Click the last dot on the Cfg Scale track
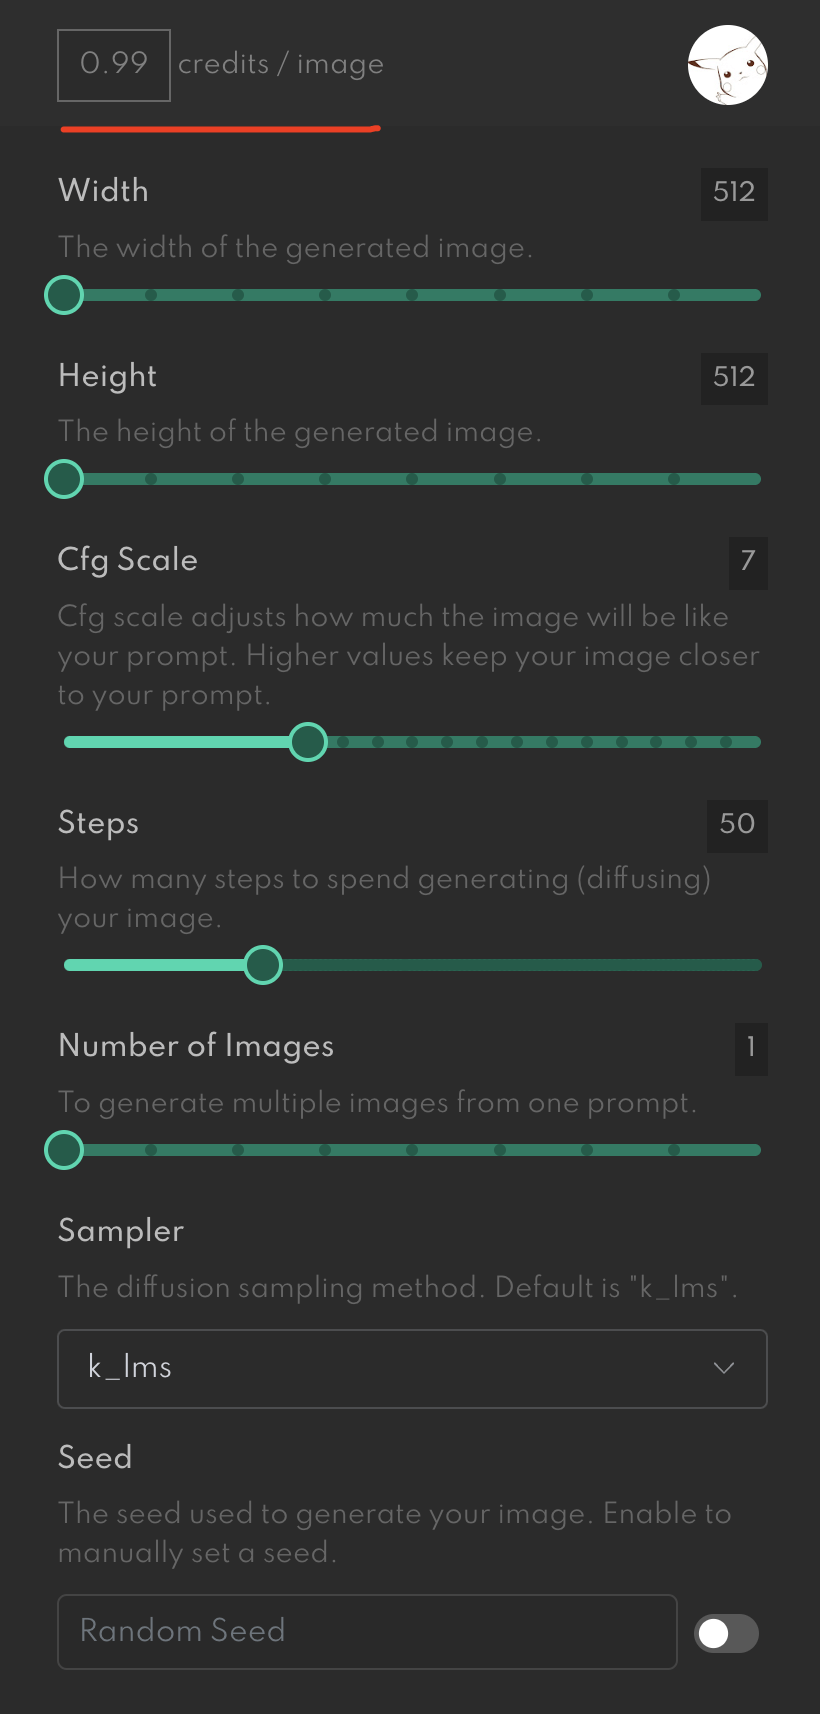The height and width of the screenshot is (1714, 820). pos(726,742)
